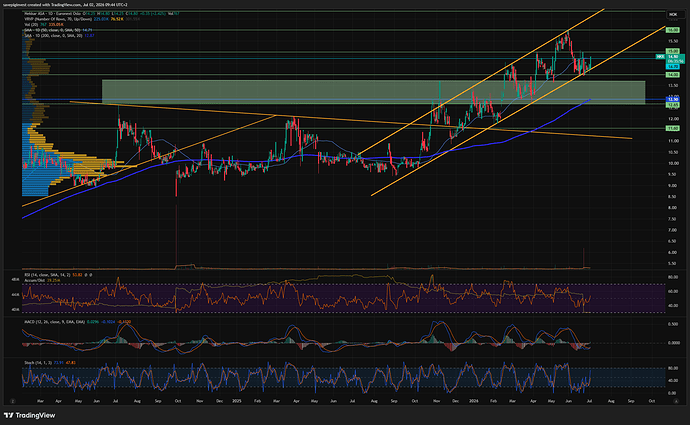Screen dimensions: 690x425
Task: Click the HKK symbol tag beside current price
Action: pos(660,57)
